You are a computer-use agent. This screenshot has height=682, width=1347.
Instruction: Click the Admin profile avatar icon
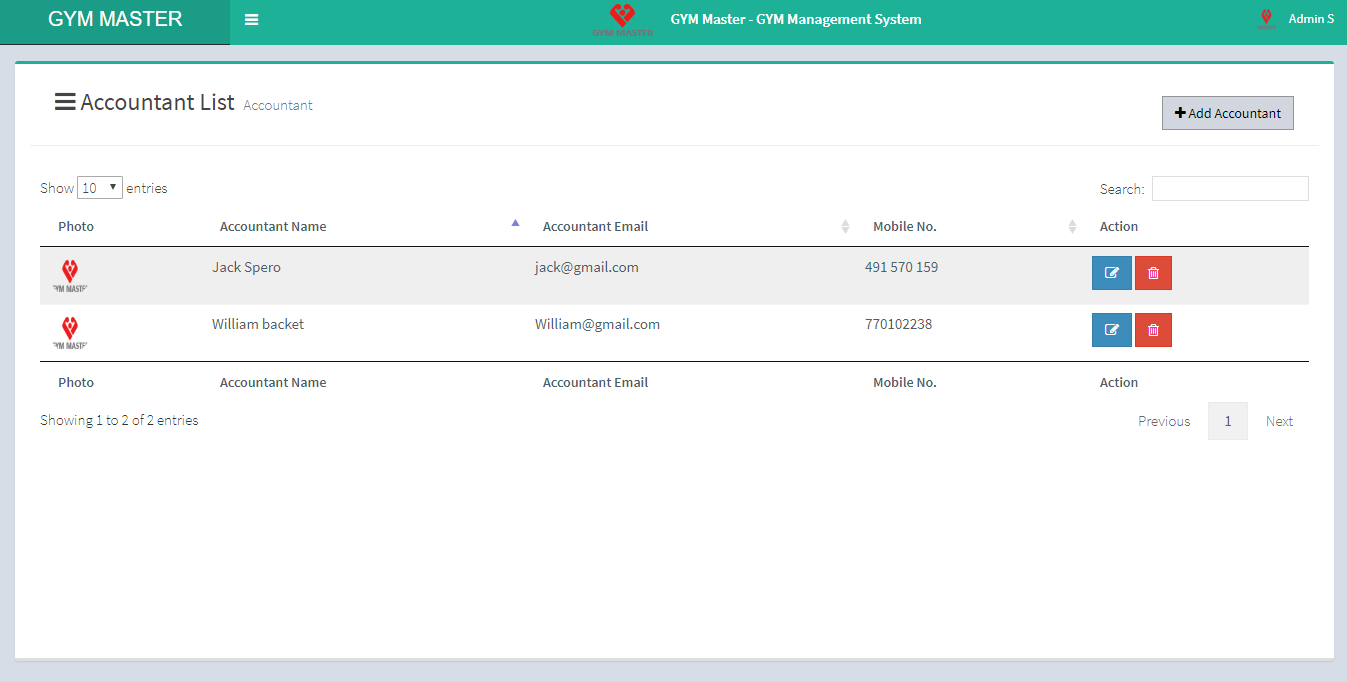(1266, 19)
